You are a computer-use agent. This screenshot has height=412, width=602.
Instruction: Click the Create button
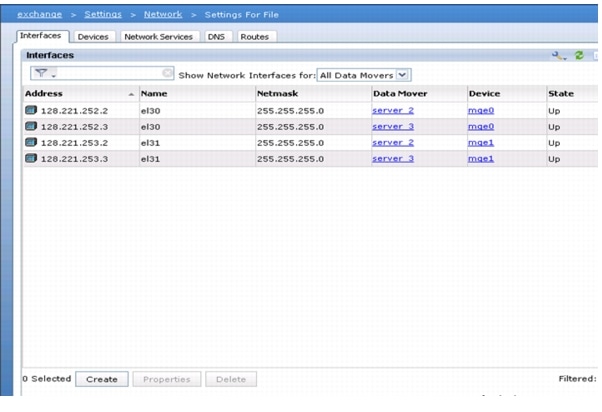(101, 379)
